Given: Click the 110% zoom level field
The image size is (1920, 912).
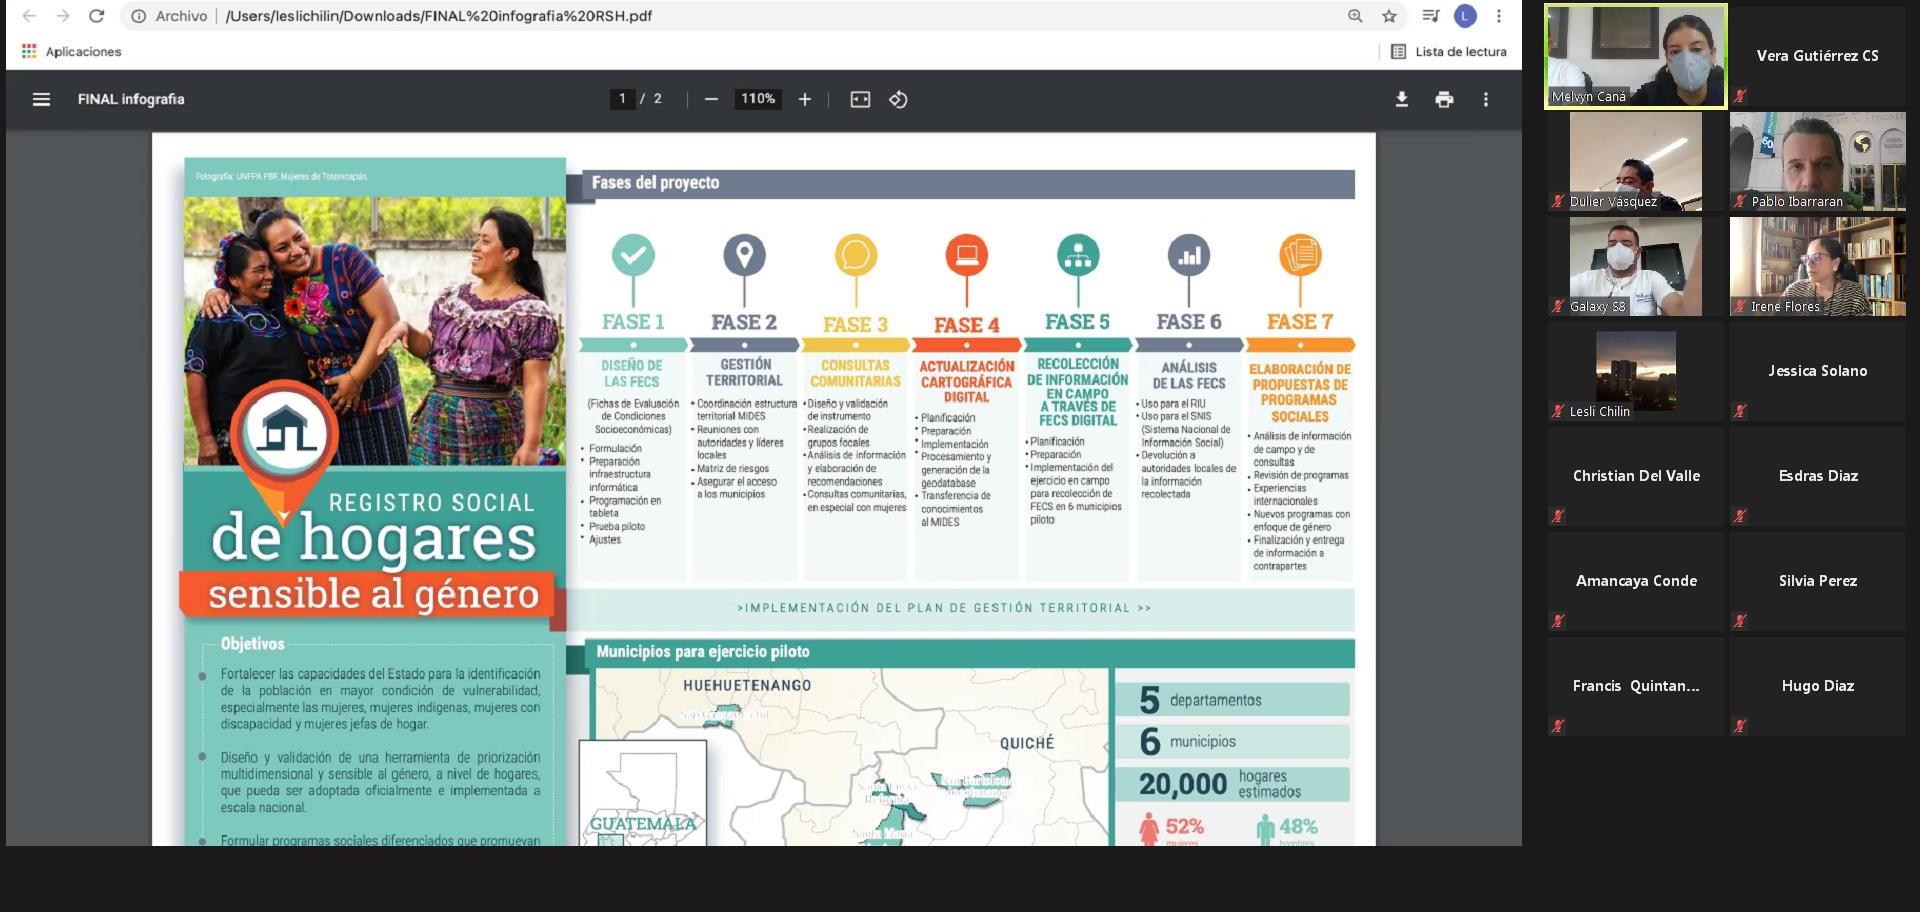Looking at the screenshot, I should 757,99.
